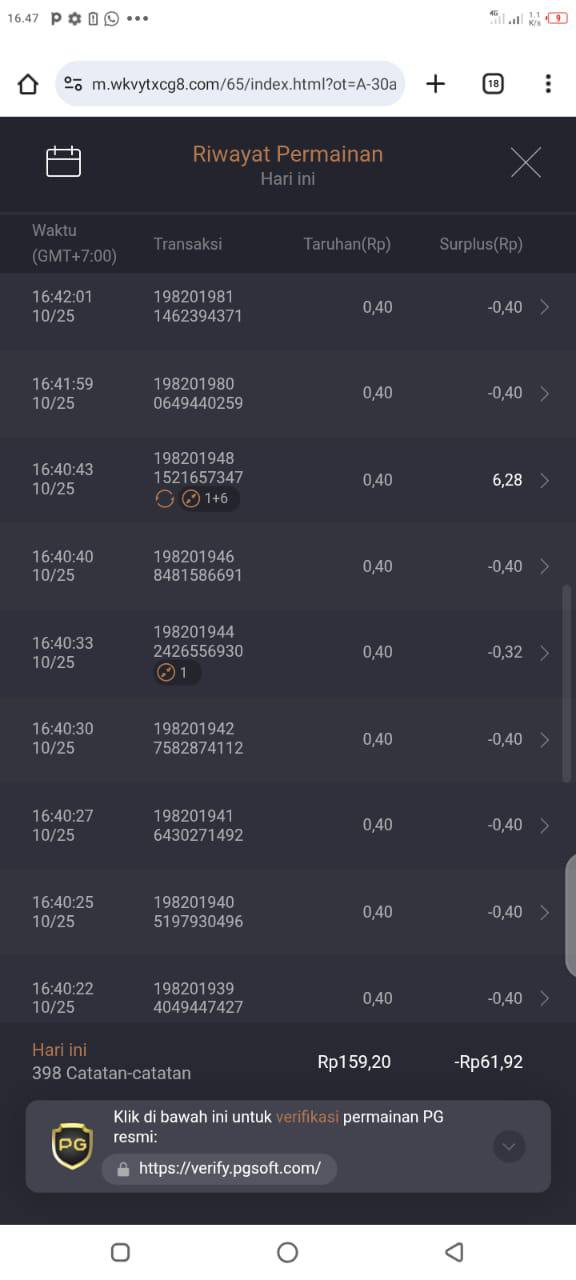
Task: Tap the PG shield logo icon
Action: coord(72,1146)
